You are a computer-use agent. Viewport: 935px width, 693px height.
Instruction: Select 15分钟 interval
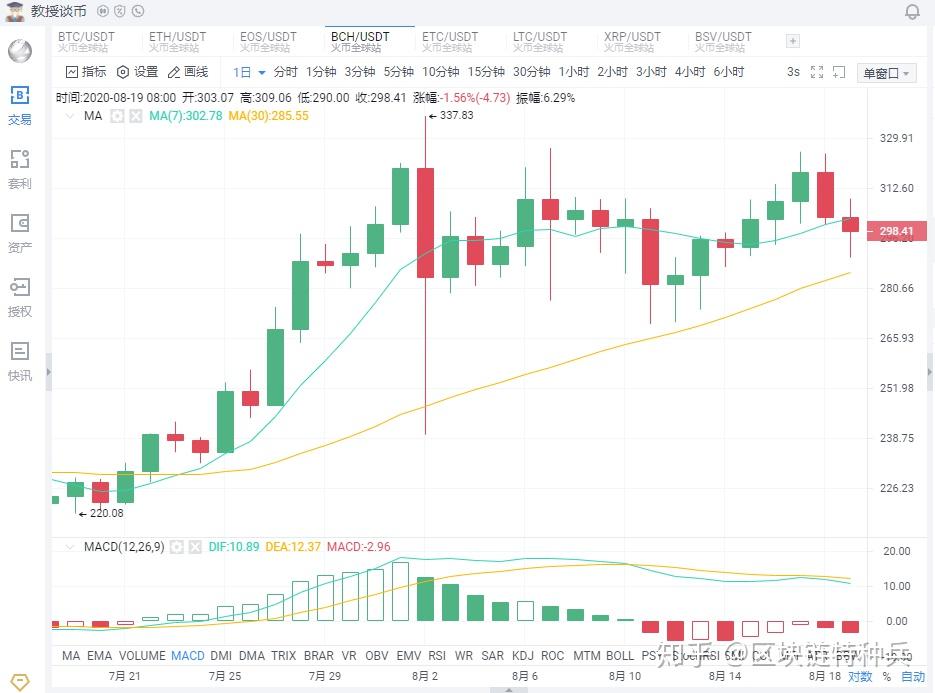tap(486, 72)
